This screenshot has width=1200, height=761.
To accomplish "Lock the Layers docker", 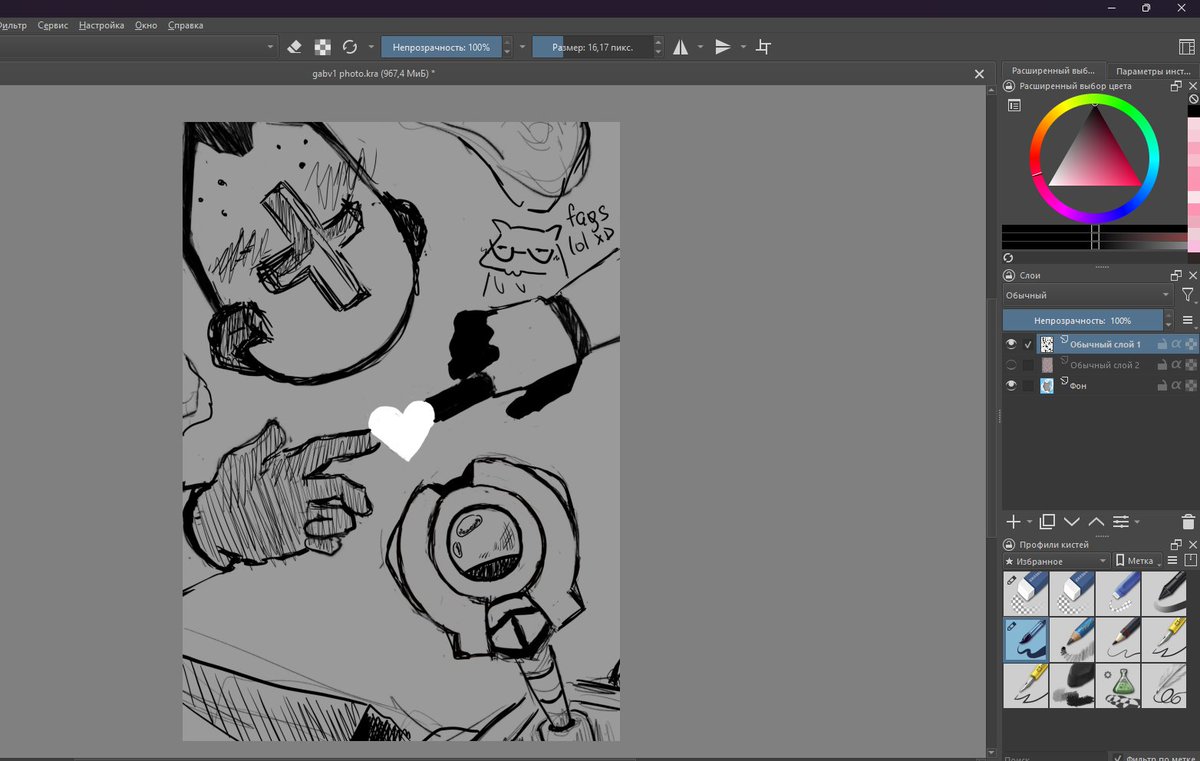I will pyautogui.click(x=1008, y=275).
